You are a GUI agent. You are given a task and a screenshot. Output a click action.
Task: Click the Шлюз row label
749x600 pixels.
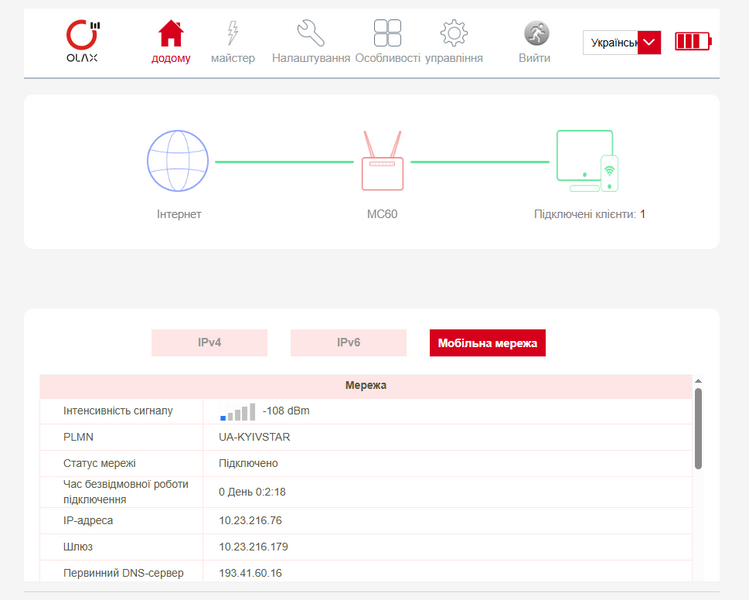78,547
